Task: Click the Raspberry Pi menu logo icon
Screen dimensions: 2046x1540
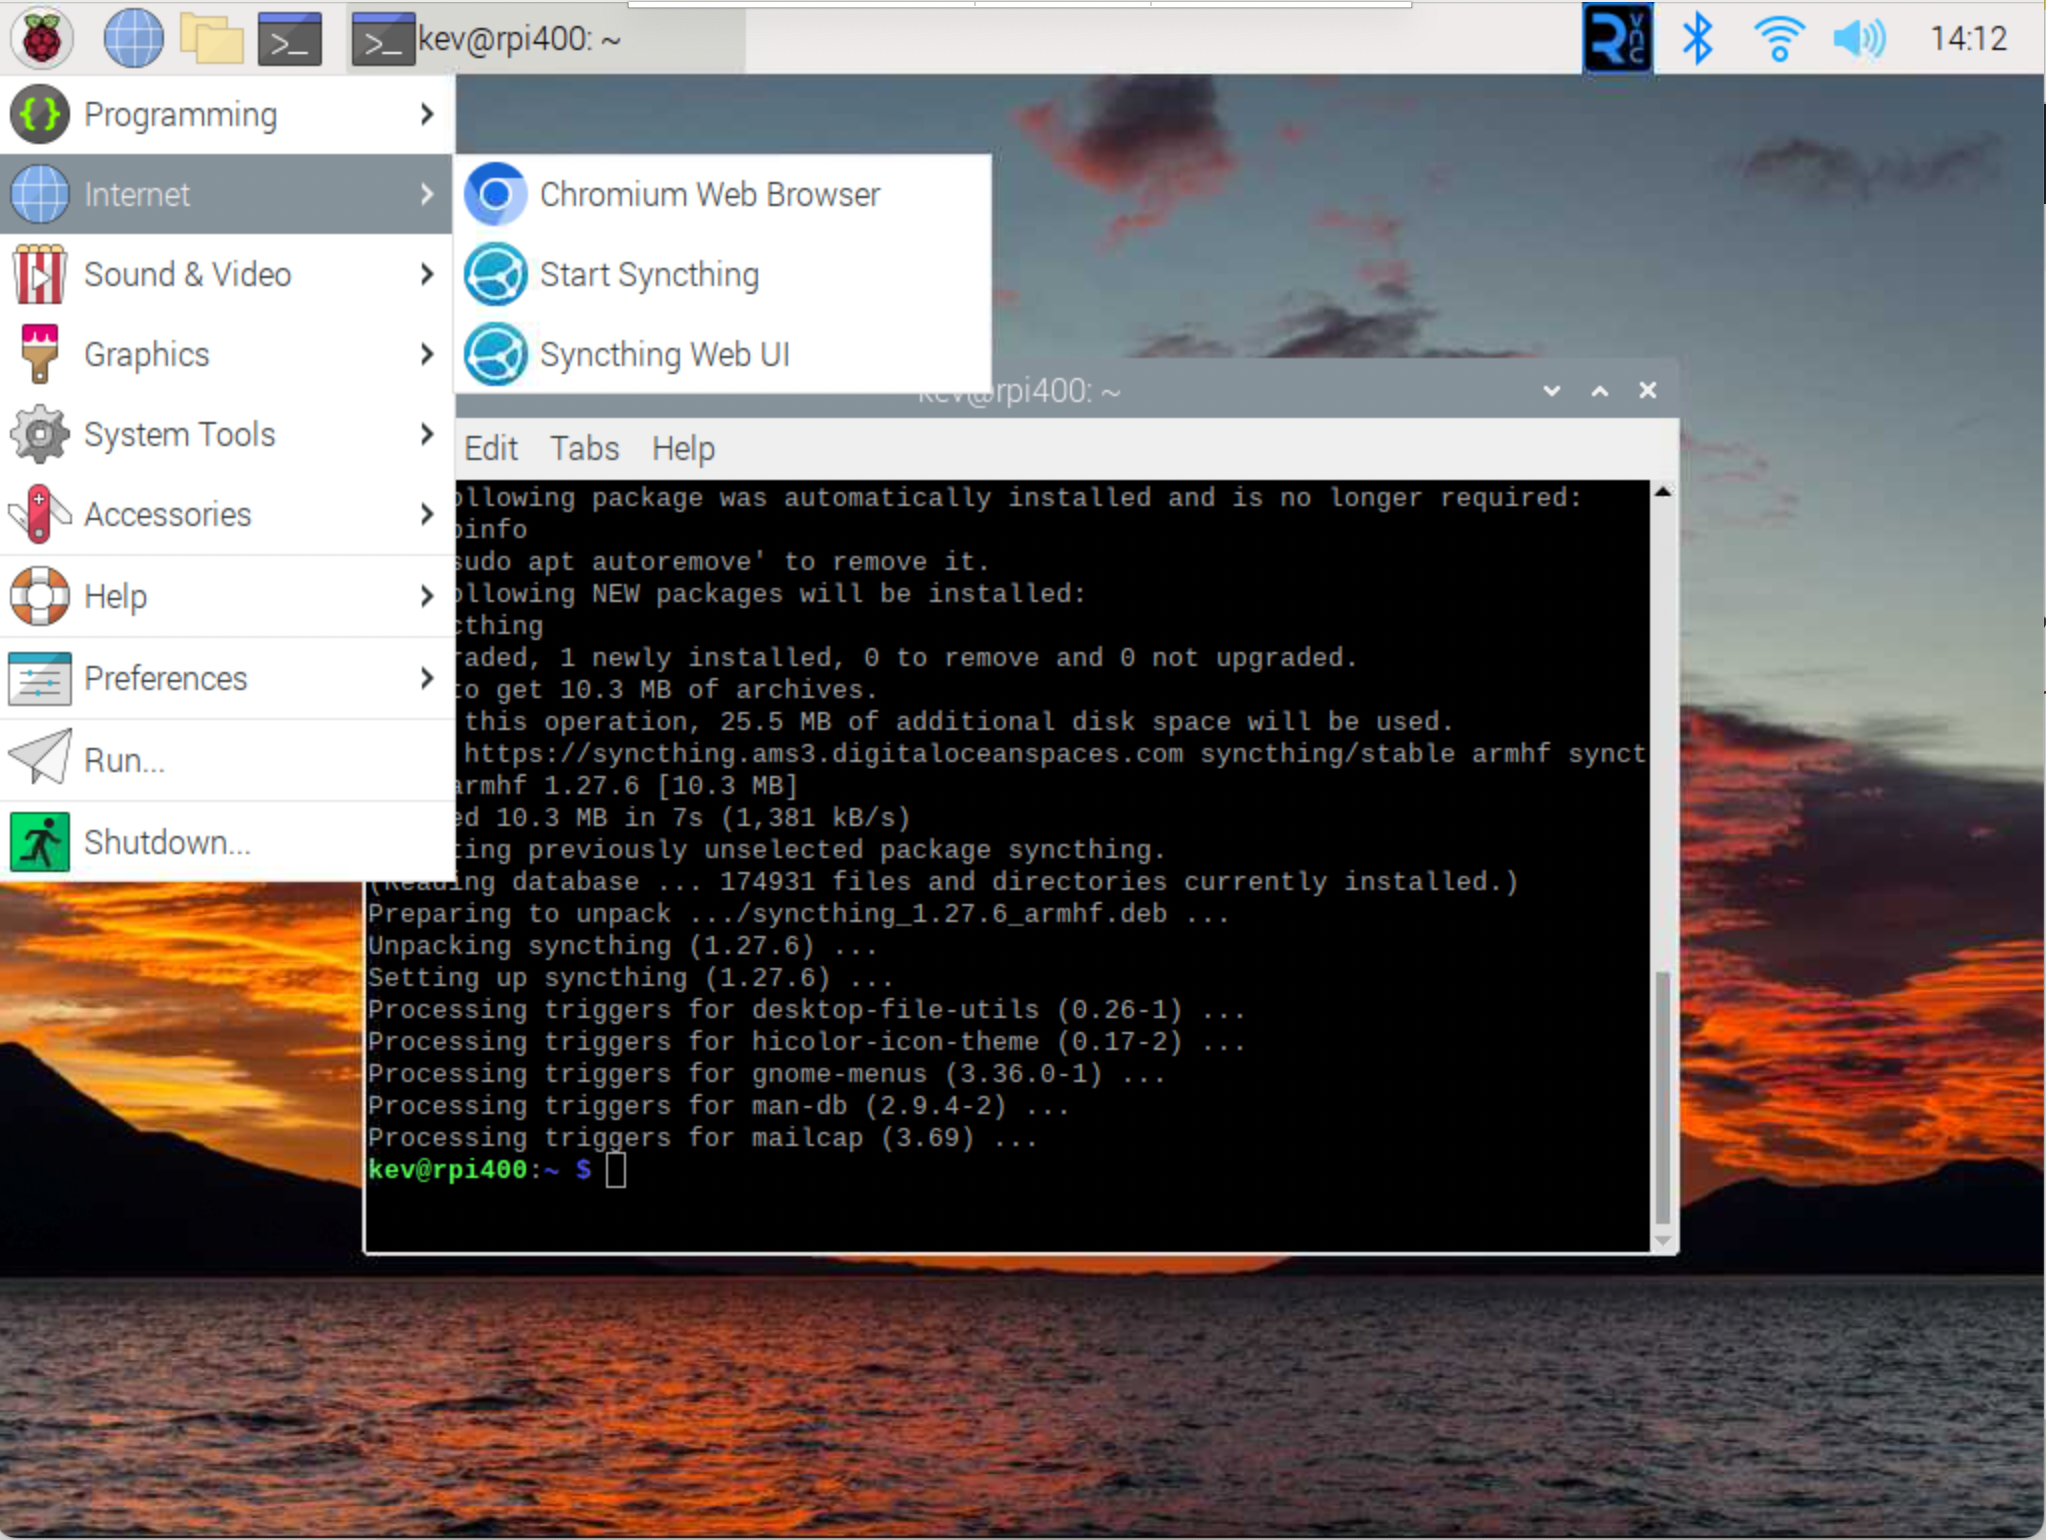Action: pyautogui.click(x=39, y=36)
